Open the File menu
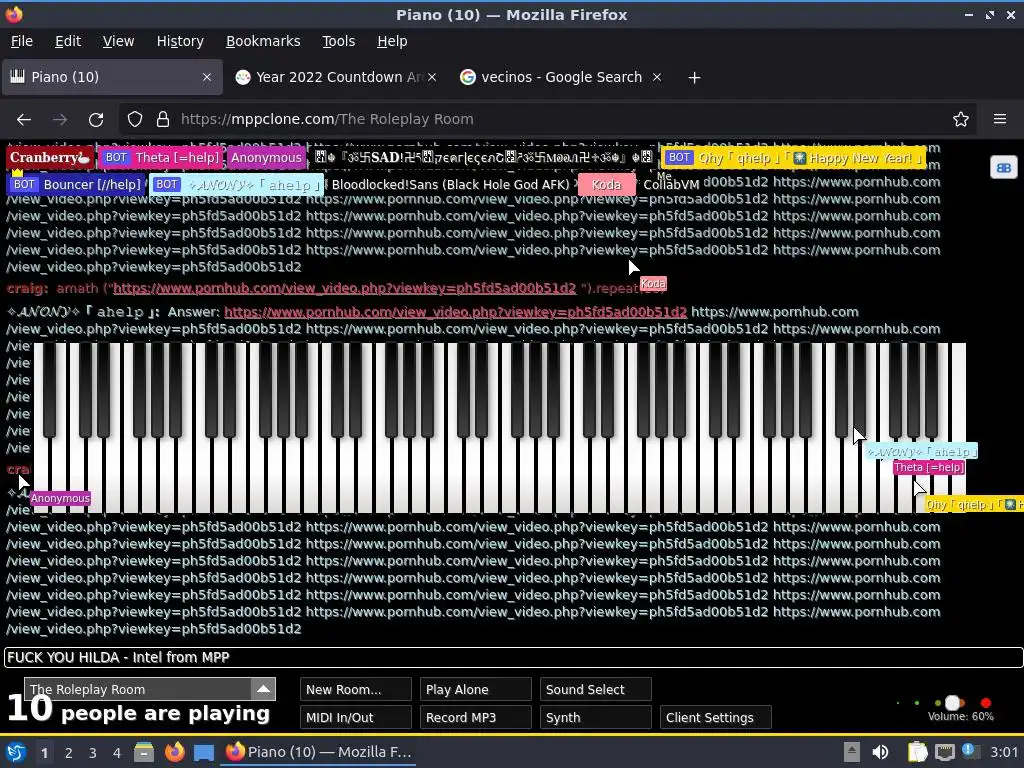The width and height of the screenshot is (1024, 768). tap(22, 41)
